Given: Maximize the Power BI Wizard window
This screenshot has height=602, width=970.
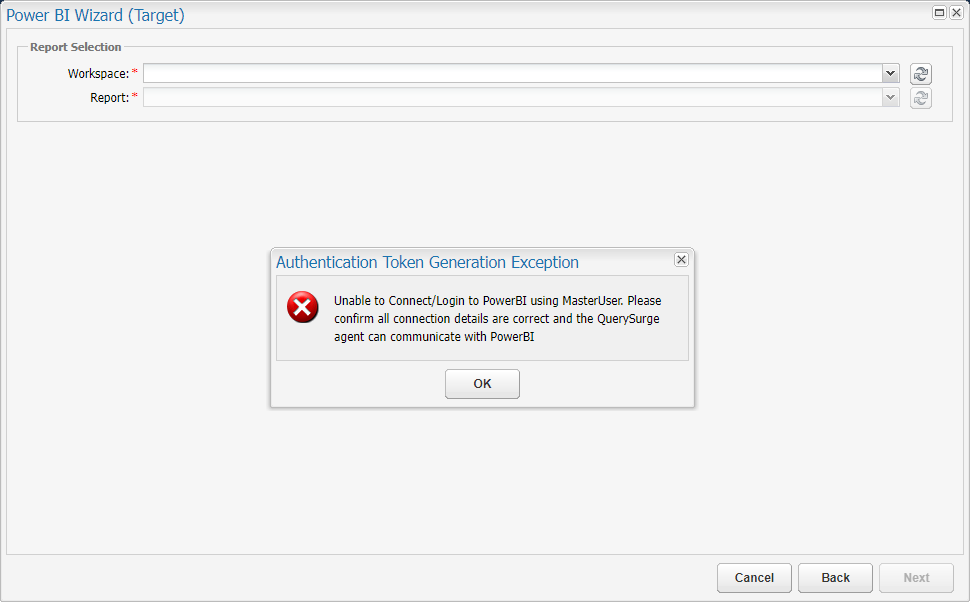Looking at the screenshot, I should (939, 12).
